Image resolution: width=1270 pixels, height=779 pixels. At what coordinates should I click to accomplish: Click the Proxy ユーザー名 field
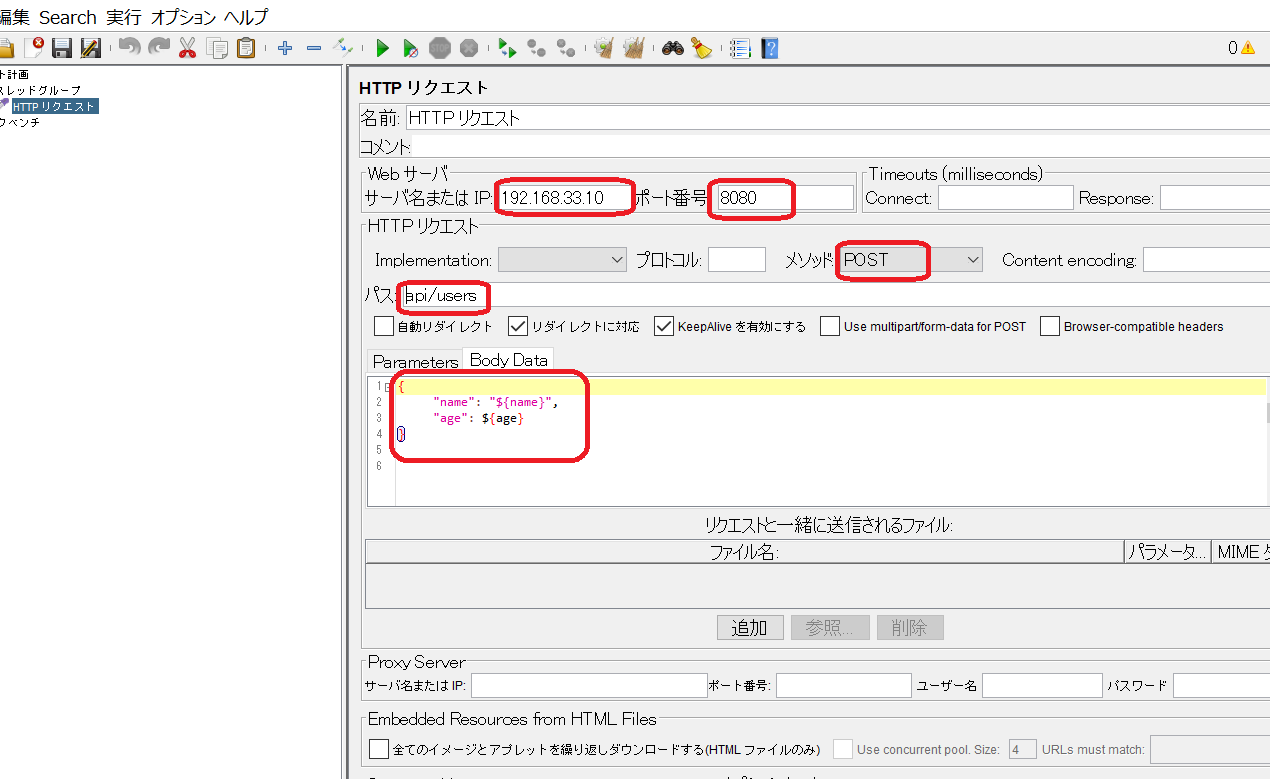point(1042,685)
